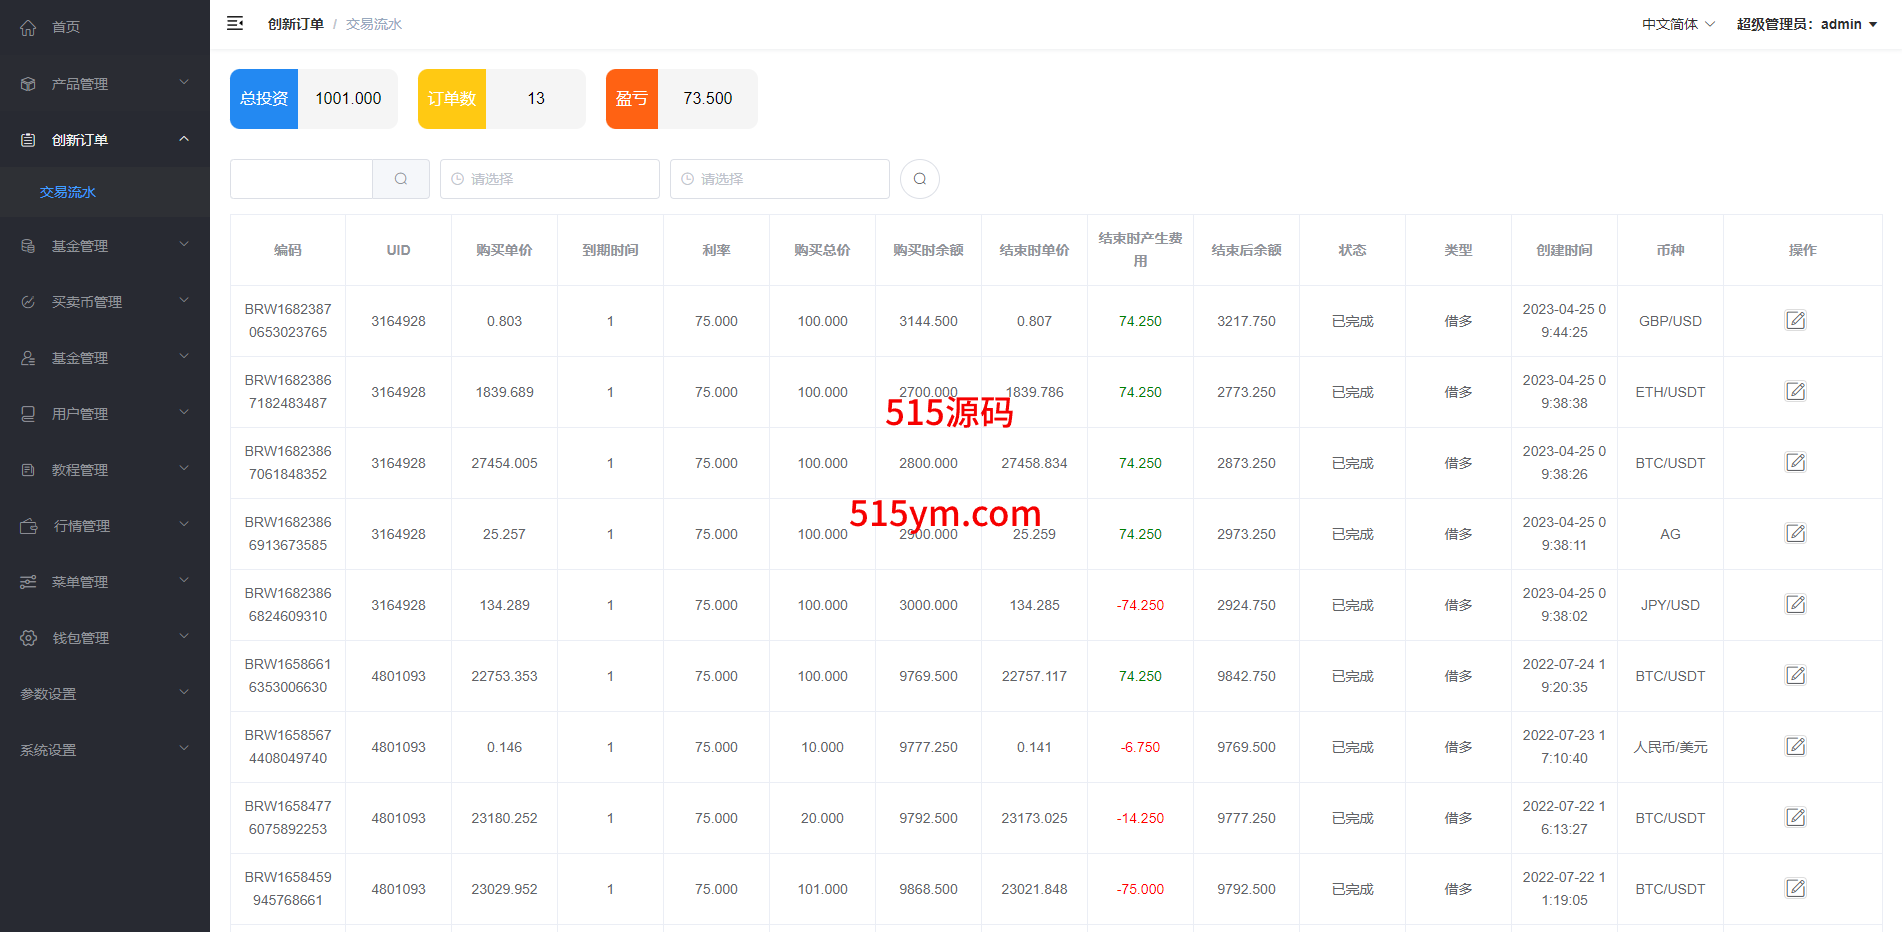
Task: Click the home icon in sidebar
Action: 28,28
